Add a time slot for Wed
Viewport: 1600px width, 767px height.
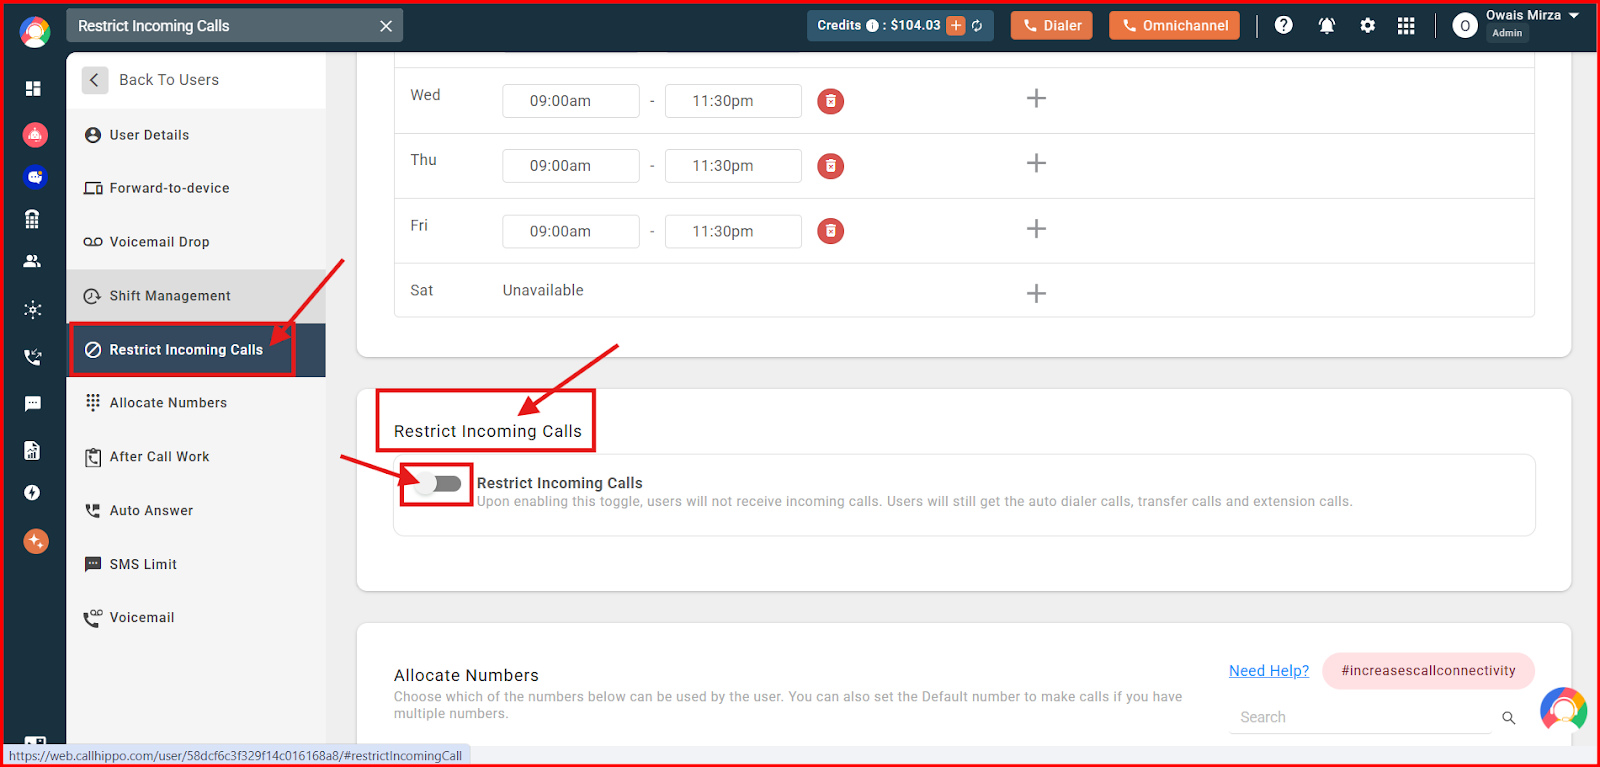1036,98
